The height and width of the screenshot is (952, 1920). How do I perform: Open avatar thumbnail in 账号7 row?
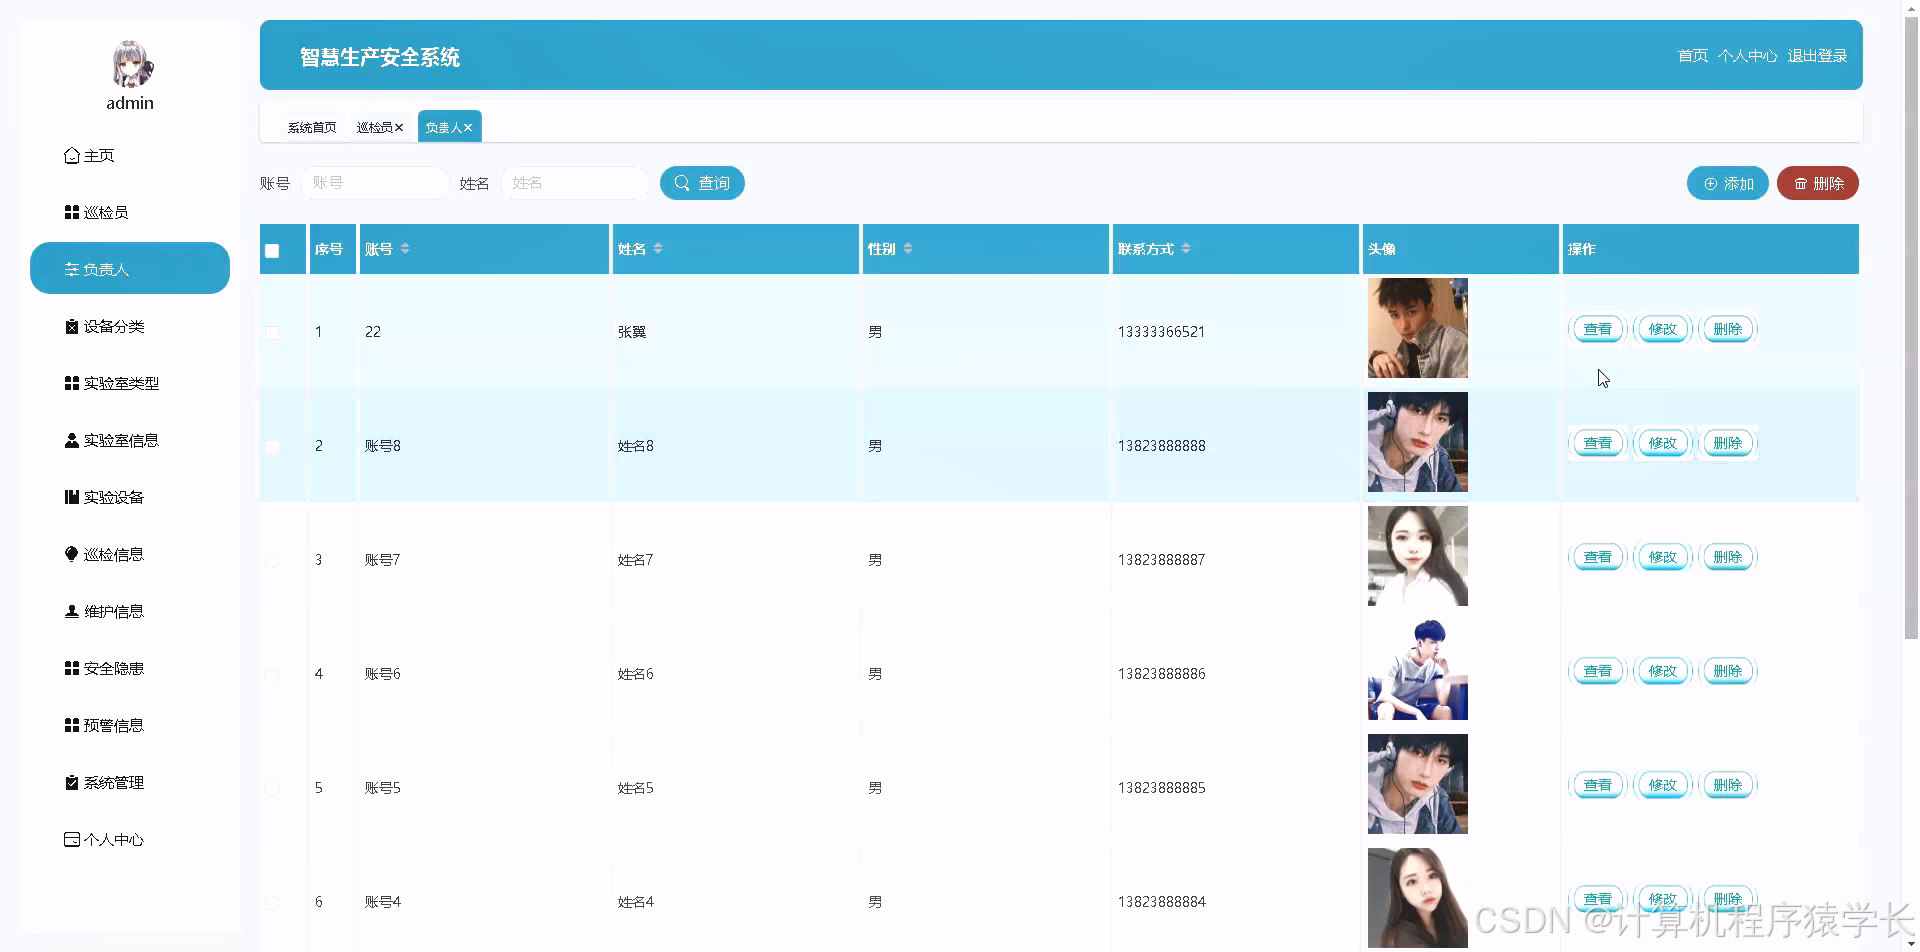pos(1417,556)
